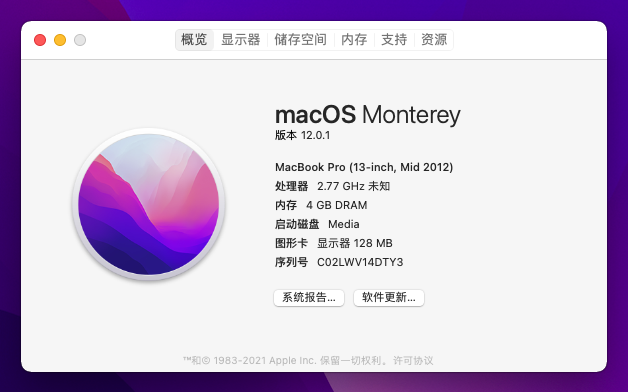628x392 pixels.
Task: Click MacBook Pro (13-inch, Mid 2012) text
Action: (364, 167)
